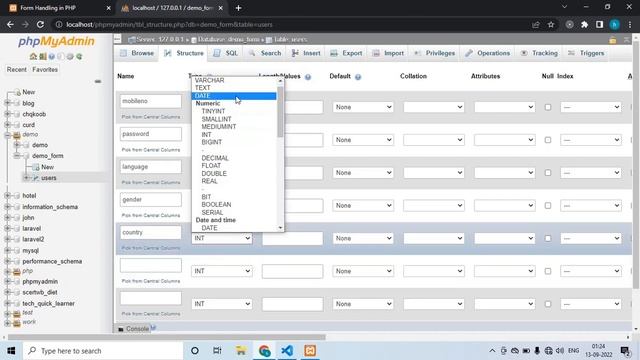This screenshot has width=640, height=360.
Task: Open the Cortana circle icon
Action: [x=195, y=351]
